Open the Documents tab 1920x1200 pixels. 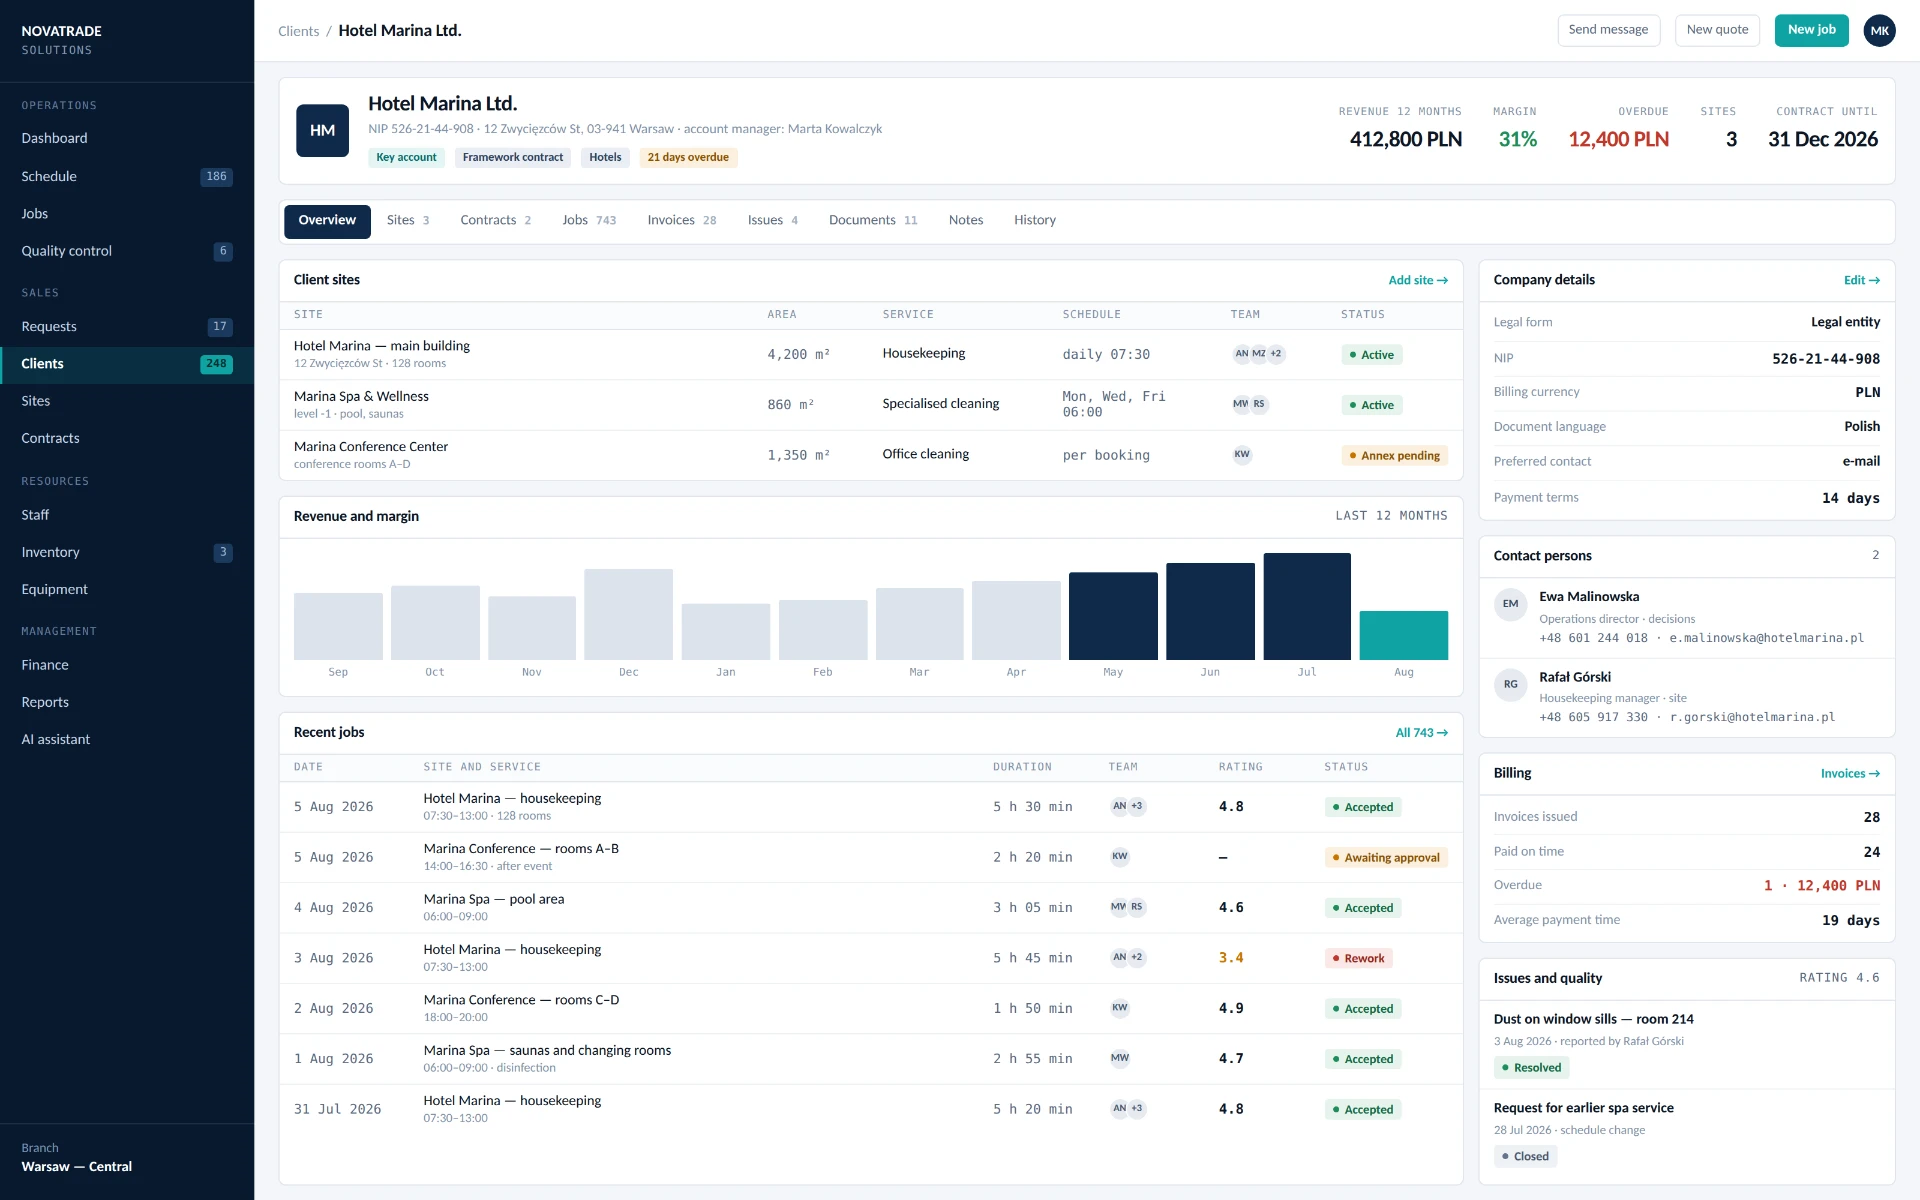point(873,220)
